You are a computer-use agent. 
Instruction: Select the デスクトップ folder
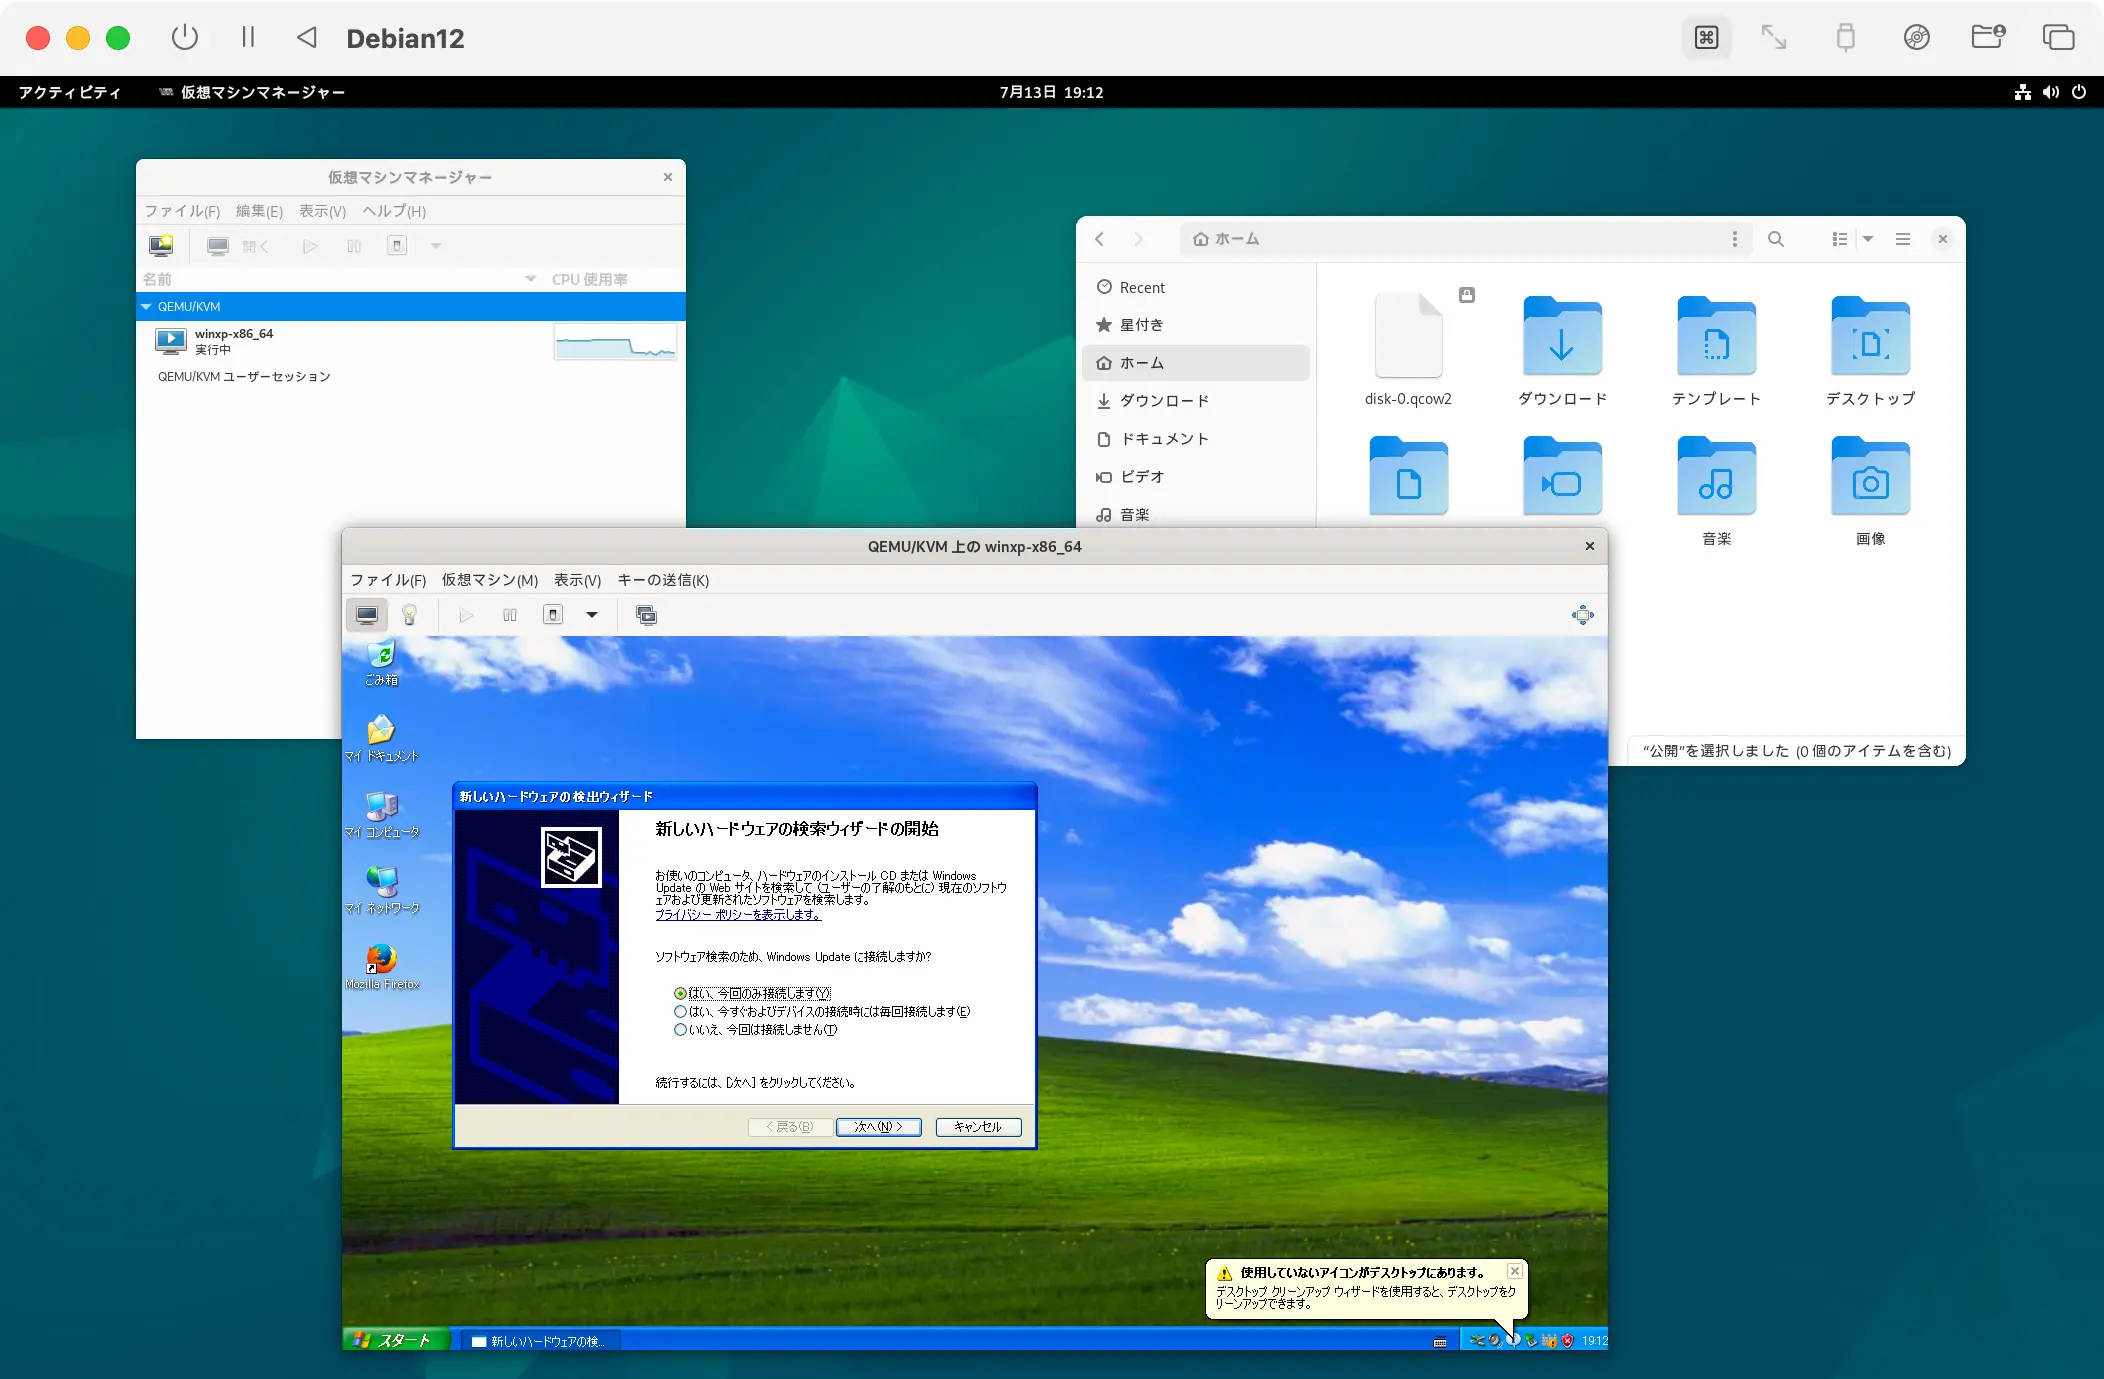pyautogui.click(x=1870, y=348)
